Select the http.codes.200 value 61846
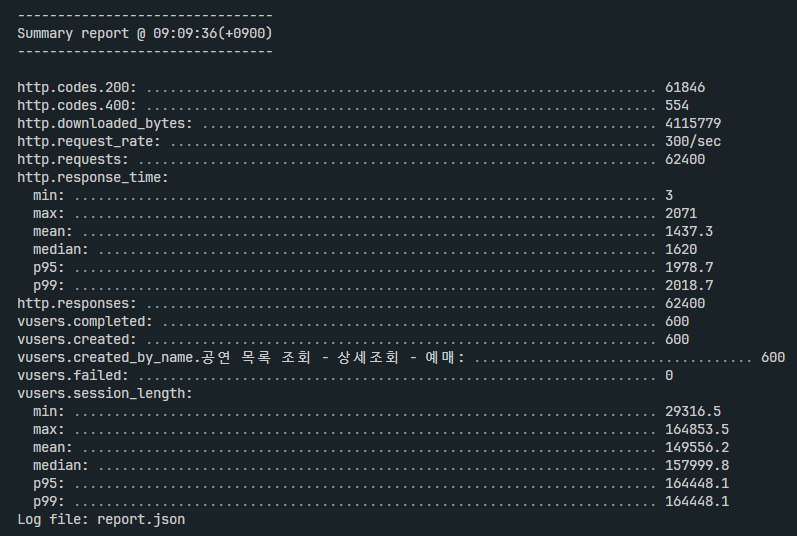The height and width of the screenshot is (536, 797). (x=685, y=87)
